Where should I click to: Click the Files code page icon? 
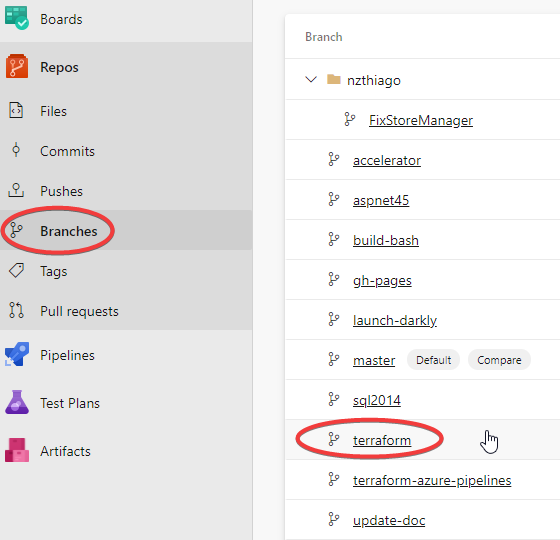click(x=16, y=111)
